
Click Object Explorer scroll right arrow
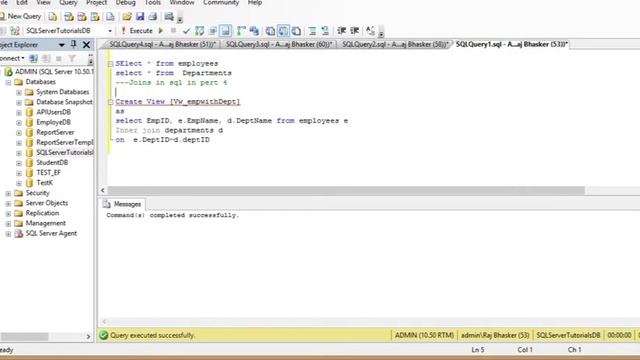point(88,336)
